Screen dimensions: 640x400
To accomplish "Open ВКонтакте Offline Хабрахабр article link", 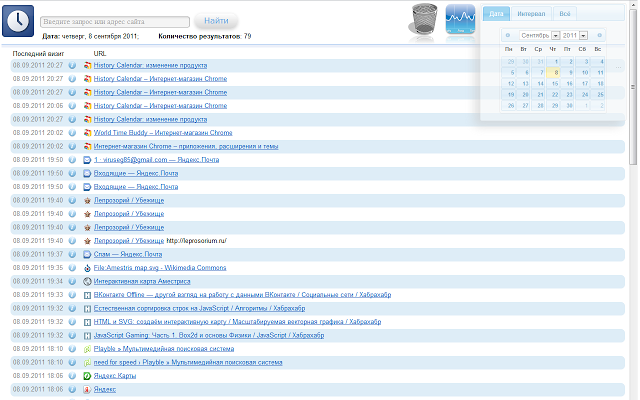I will 242,295.
